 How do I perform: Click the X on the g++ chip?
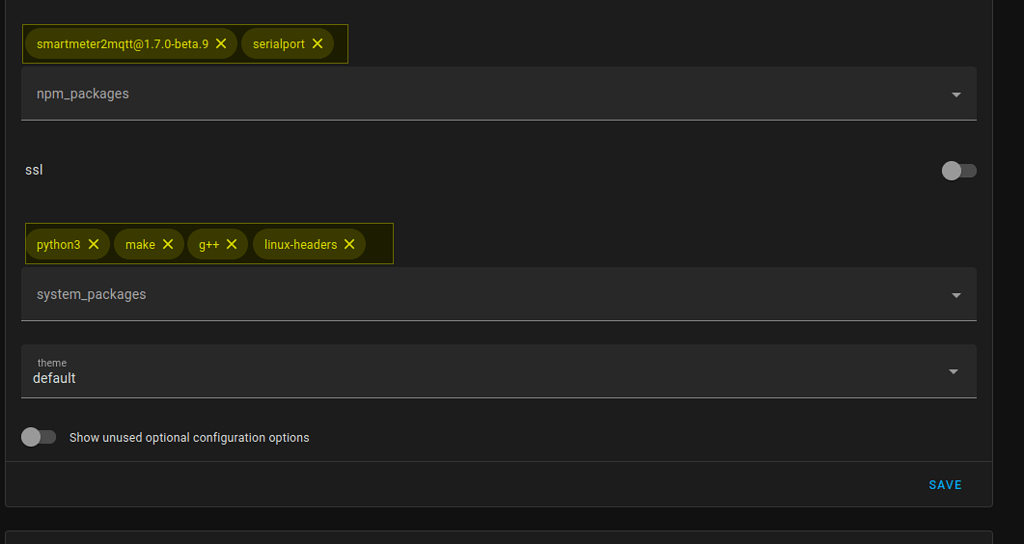pyautogui.click(x=231, y=244)
